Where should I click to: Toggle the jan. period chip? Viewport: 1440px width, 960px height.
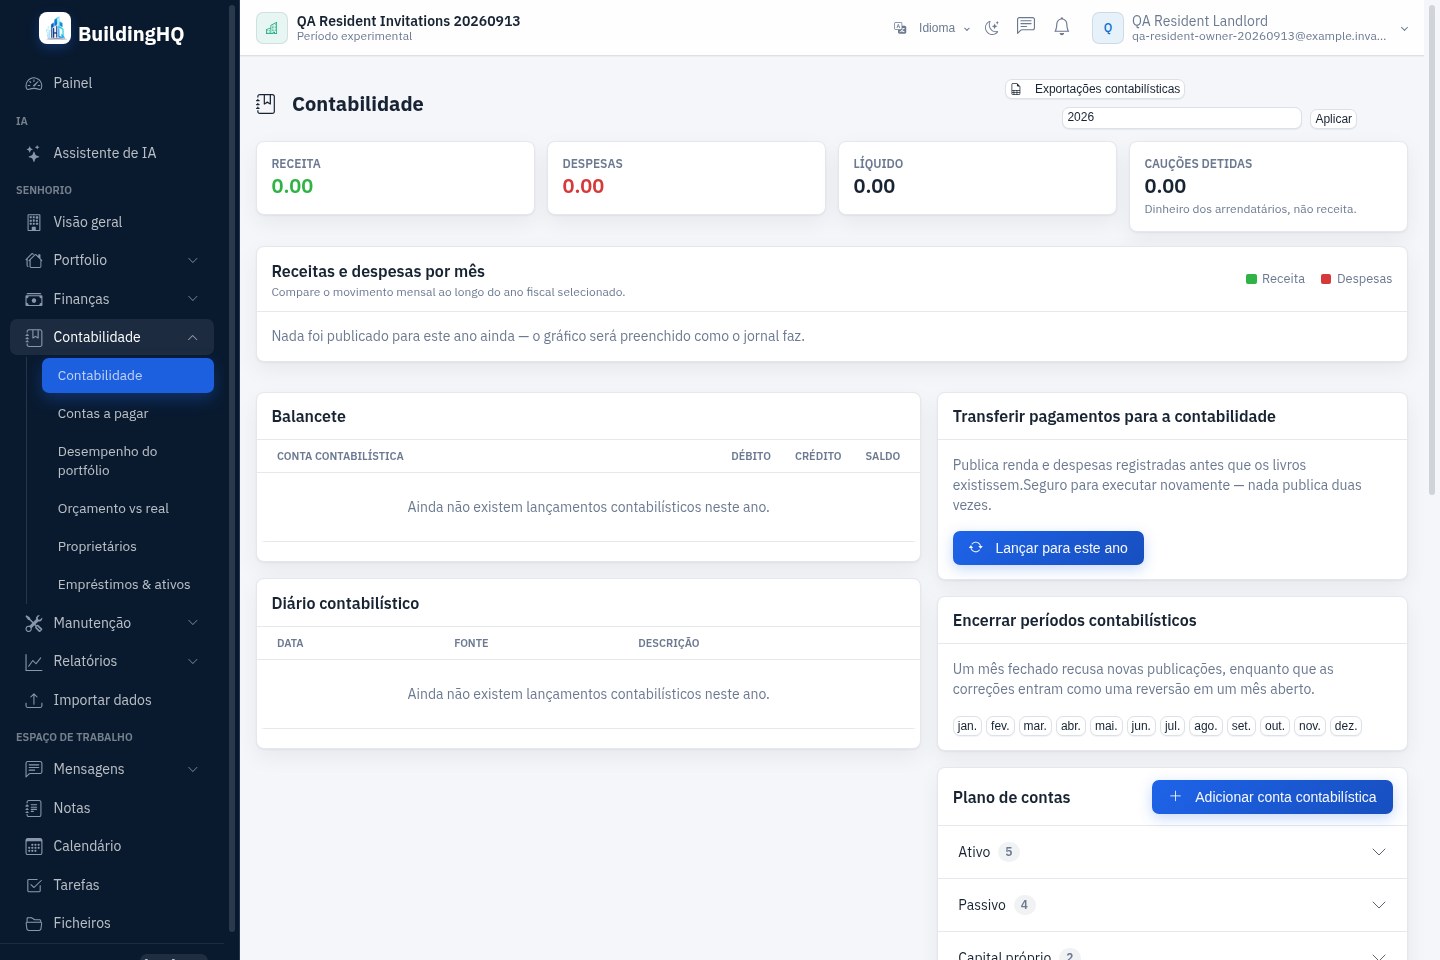pyautogui.click(x=967, y=726)
